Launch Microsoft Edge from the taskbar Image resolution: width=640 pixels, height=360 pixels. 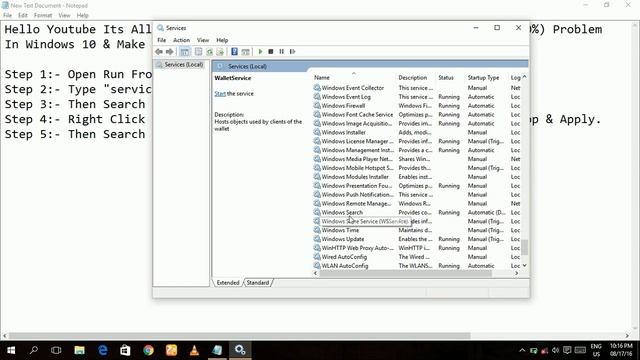point(103,350)
